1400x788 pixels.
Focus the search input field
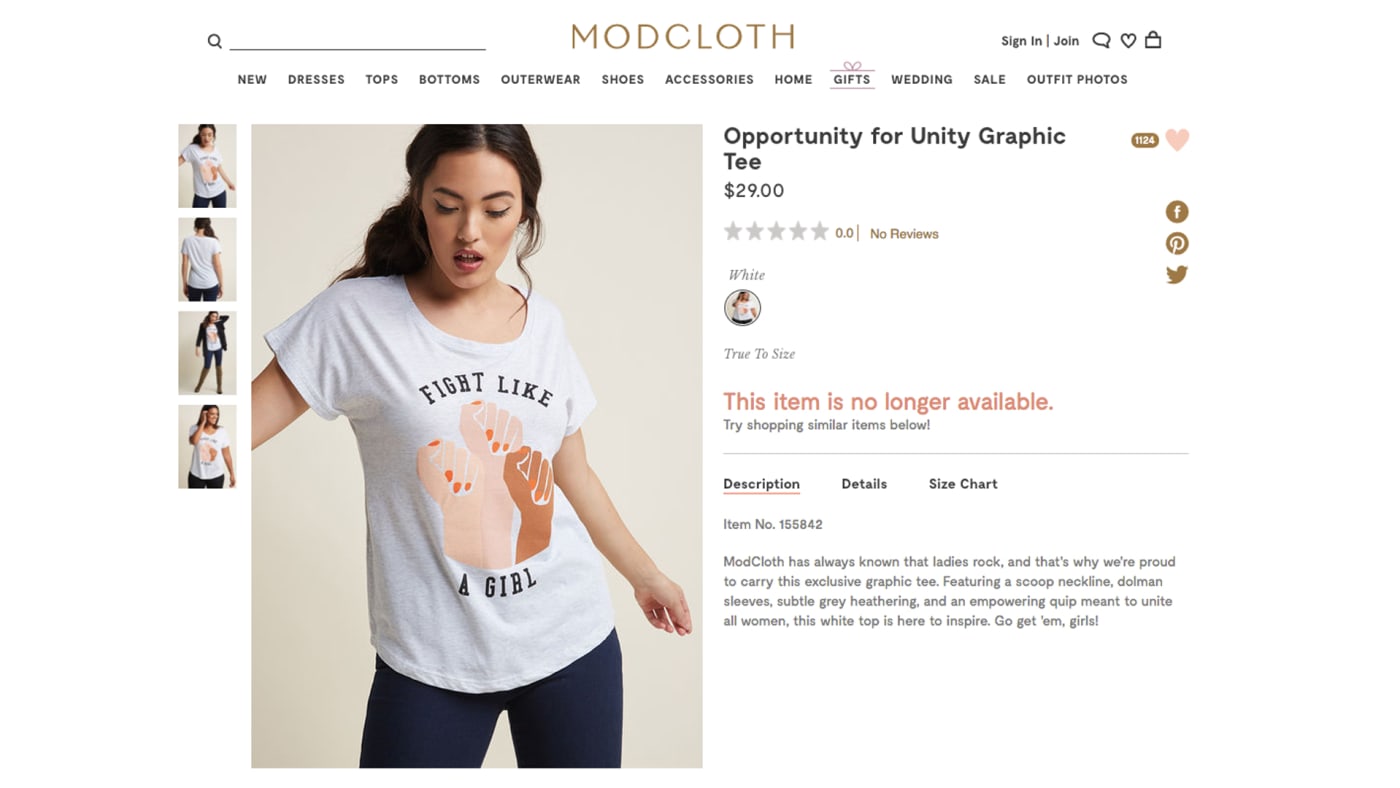(358, 40)
